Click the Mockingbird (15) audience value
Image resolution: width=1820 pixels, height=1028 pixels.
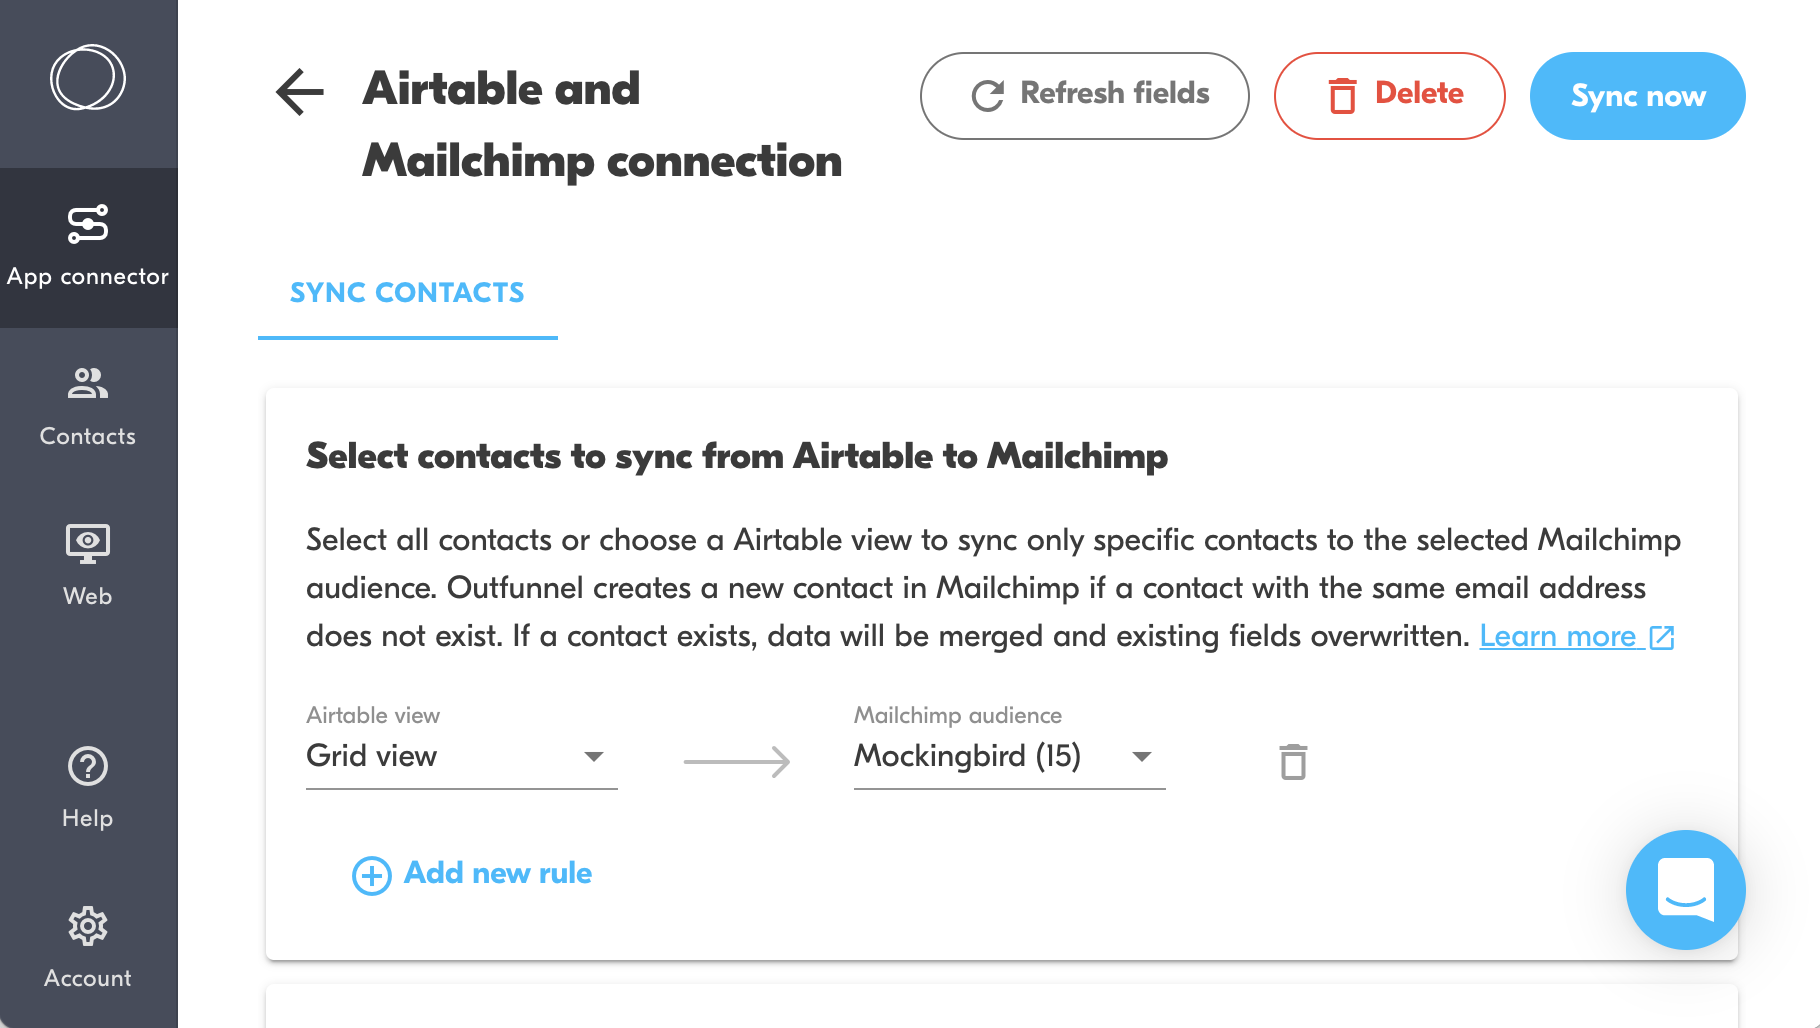pos(967,756)
